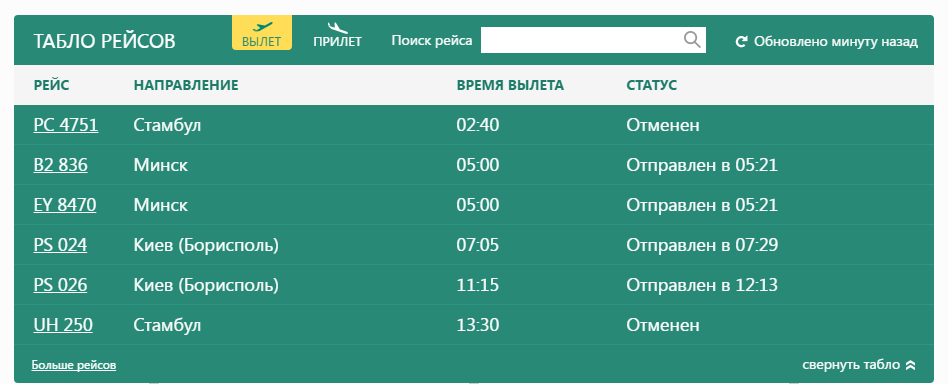This screenshot has width=948, height=384.
Task: Open flight PS 026 link
Action: coord(60,285)
